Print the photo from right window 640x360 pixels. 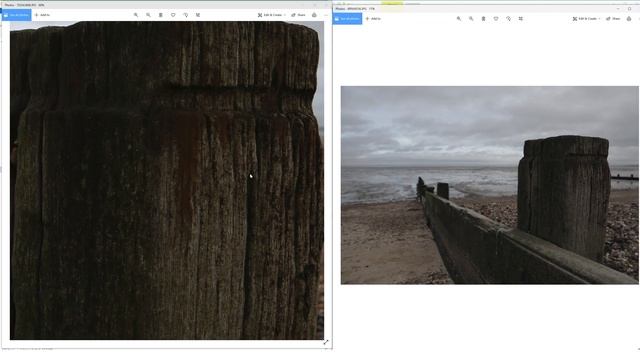pyautogui.click(x=629, y=19)
